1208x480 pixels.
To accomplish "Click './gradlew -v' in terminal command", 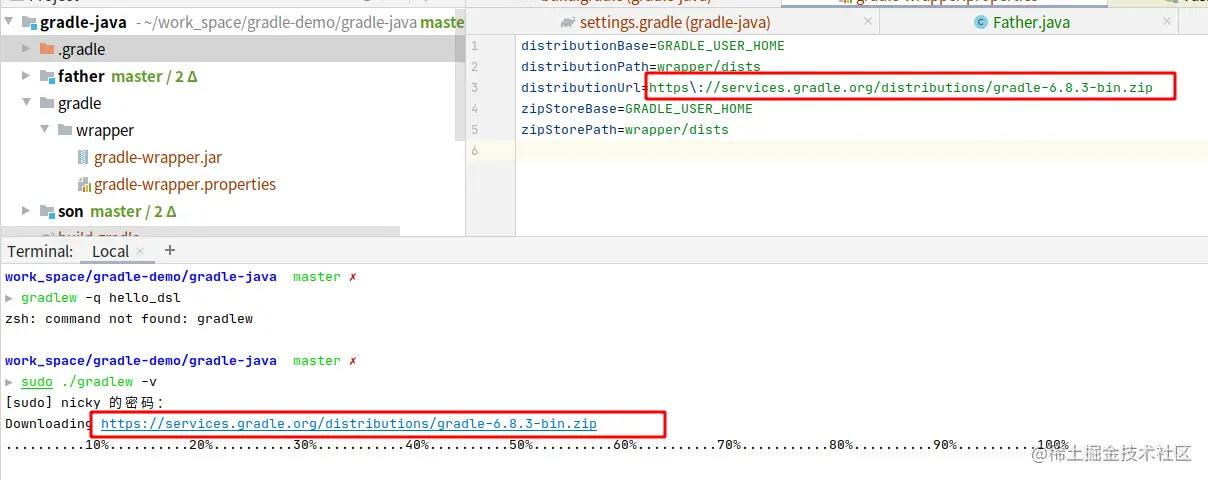I will click(109, 381).
